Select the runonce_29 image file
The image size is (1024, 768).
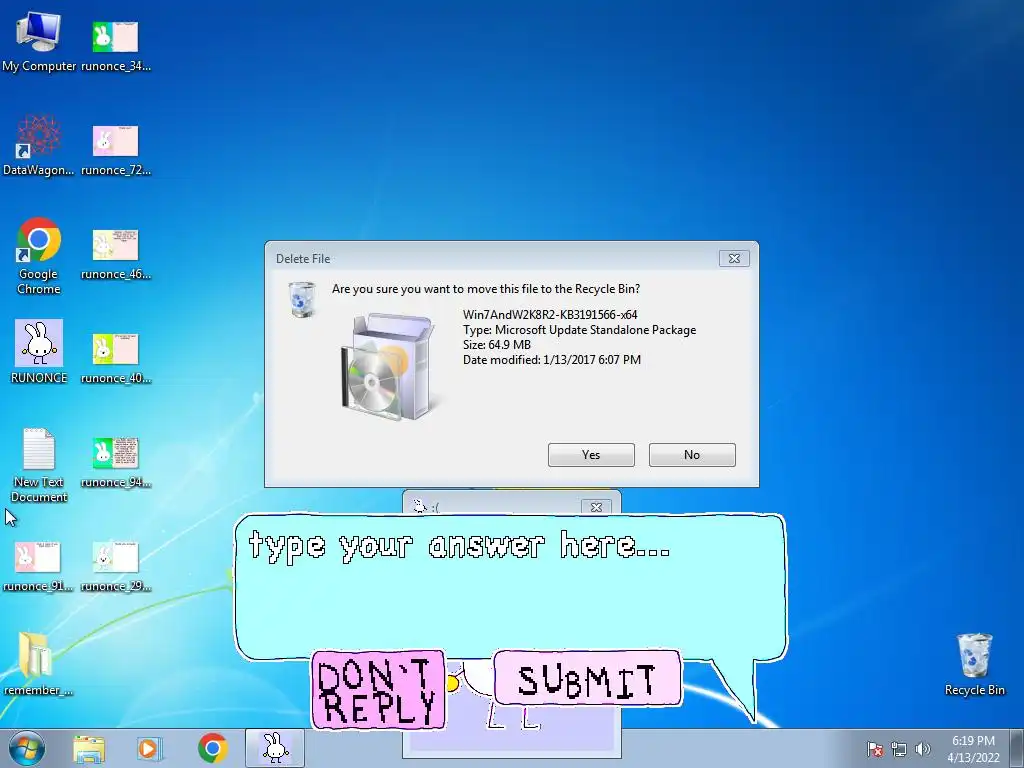coord(116,566)
